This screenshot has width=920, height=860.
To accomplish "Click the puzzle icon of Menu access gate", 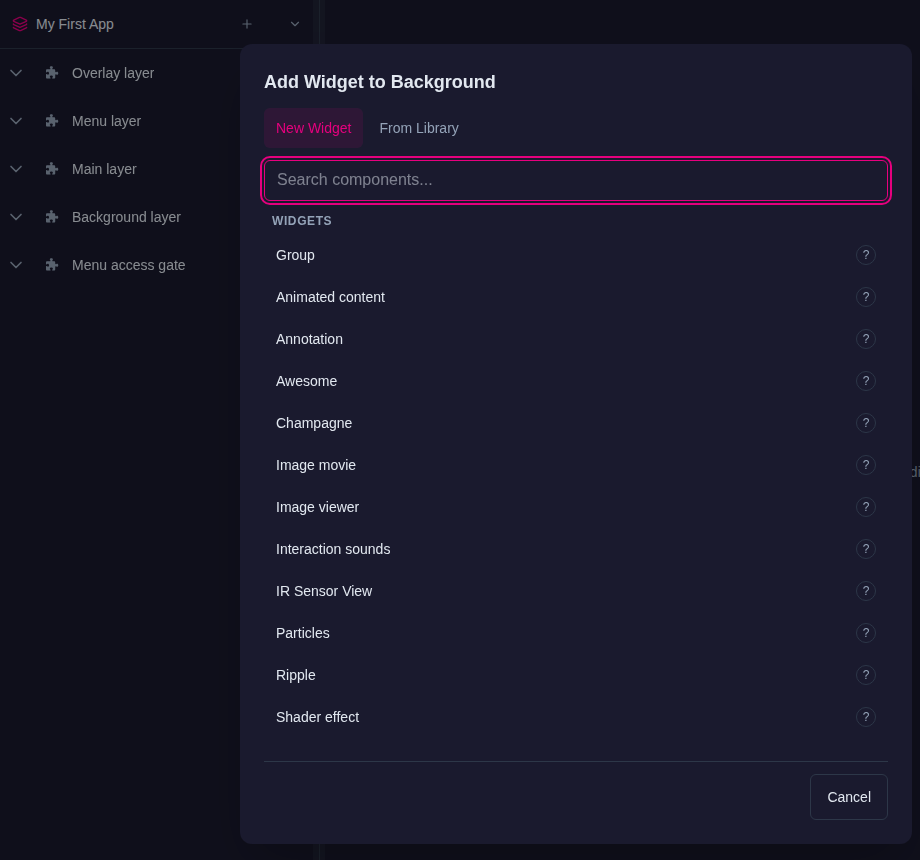I will tap(52, 265).
